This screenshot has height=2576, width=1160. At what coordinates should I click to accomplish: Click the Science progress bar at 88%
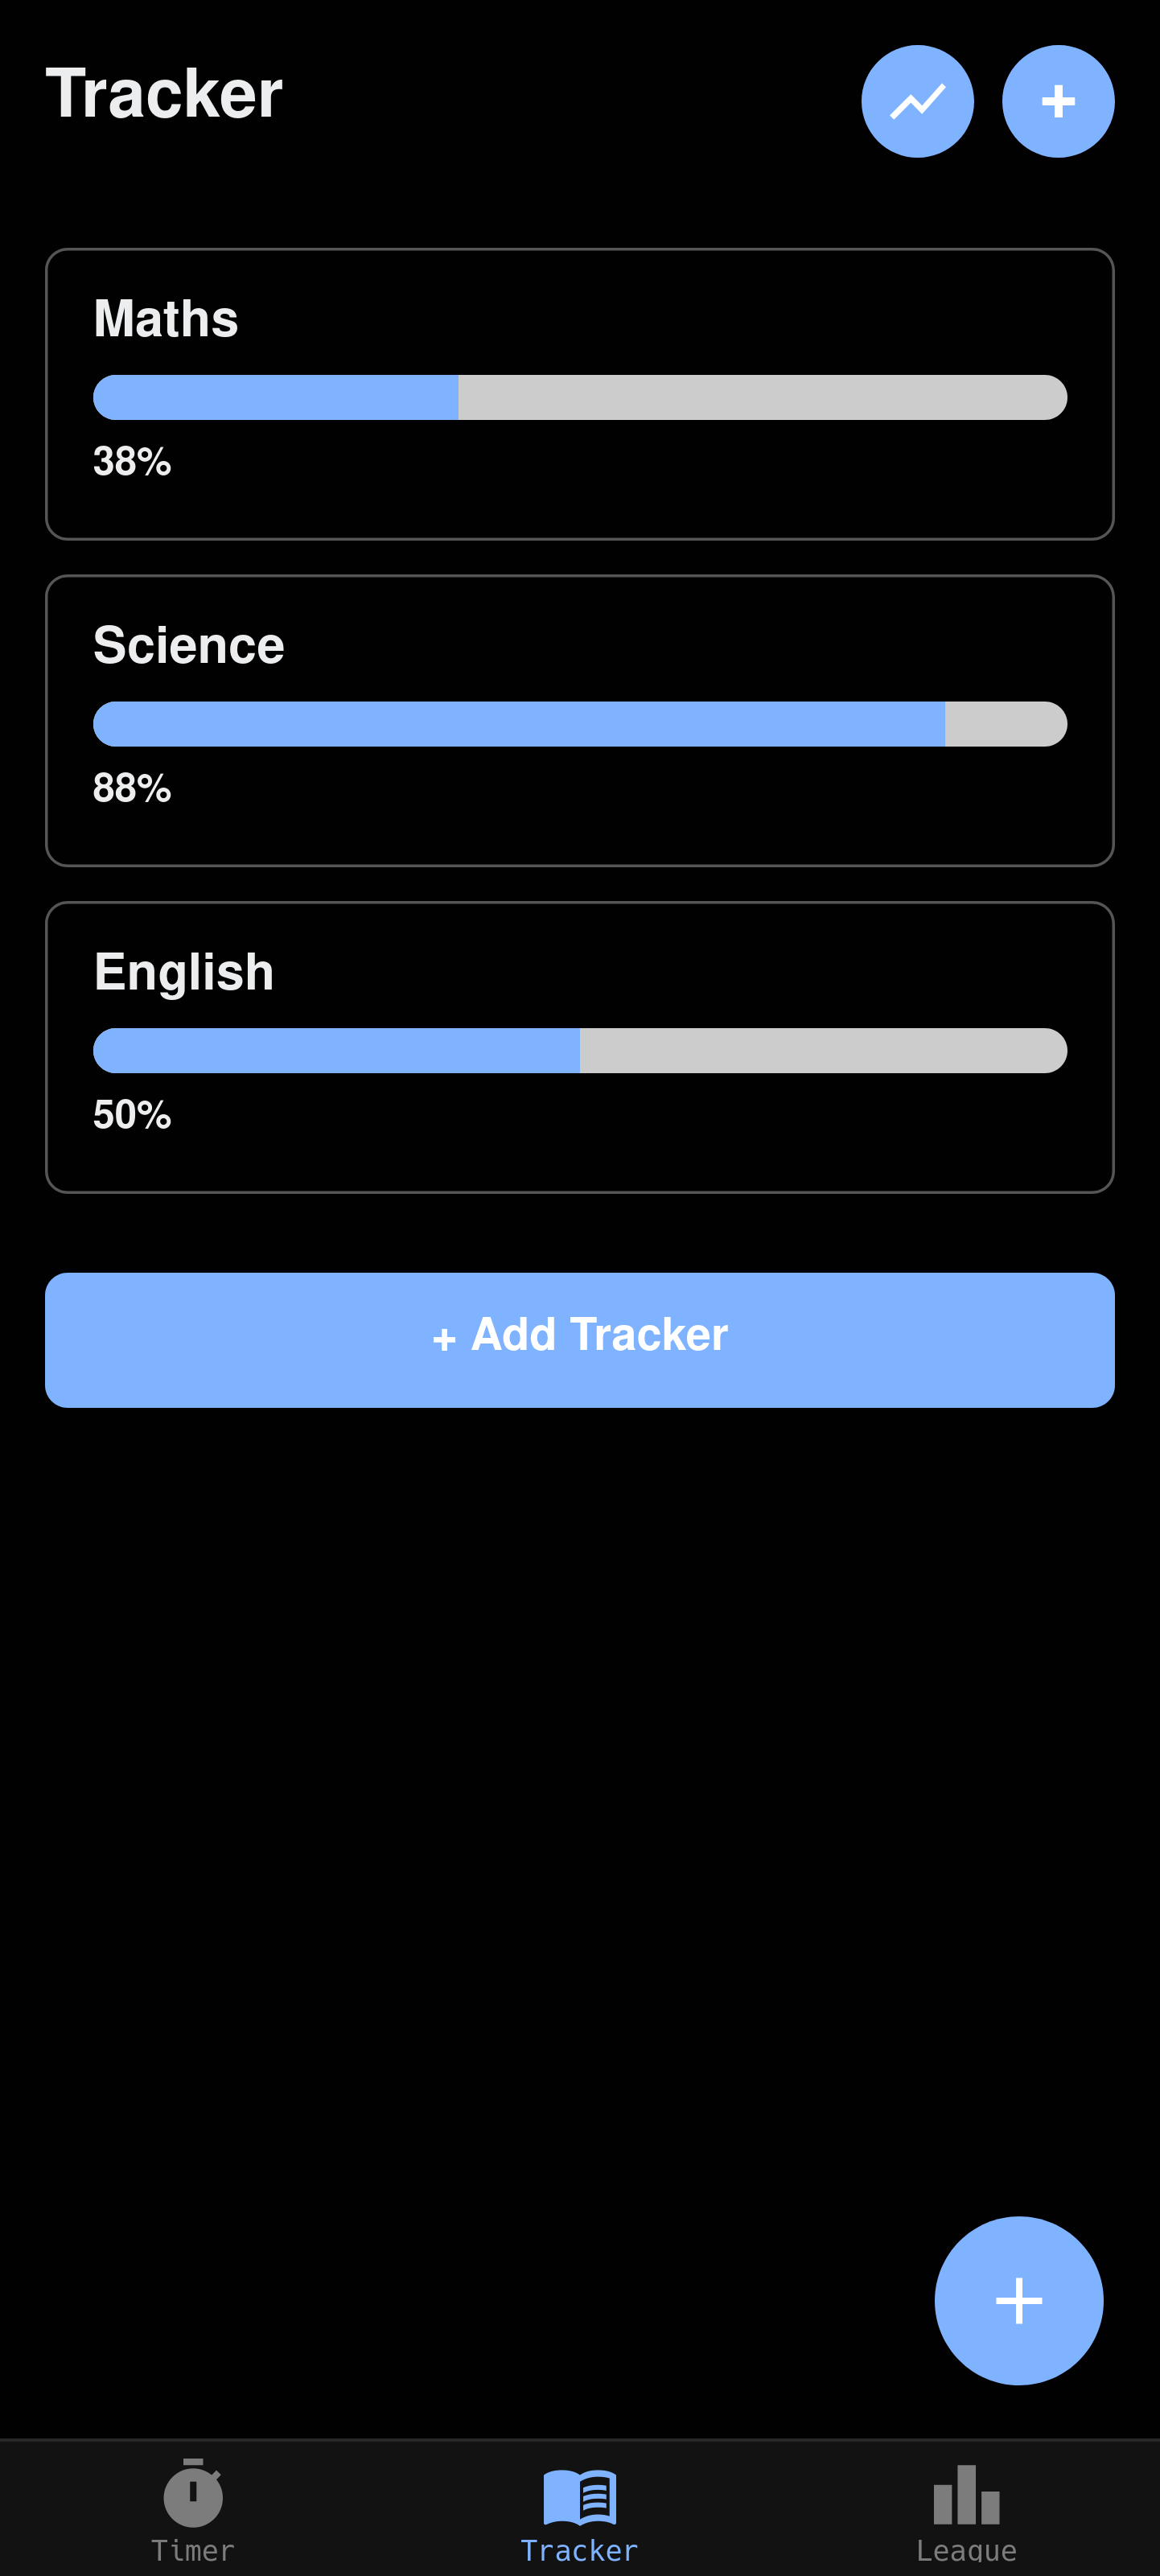580,724
